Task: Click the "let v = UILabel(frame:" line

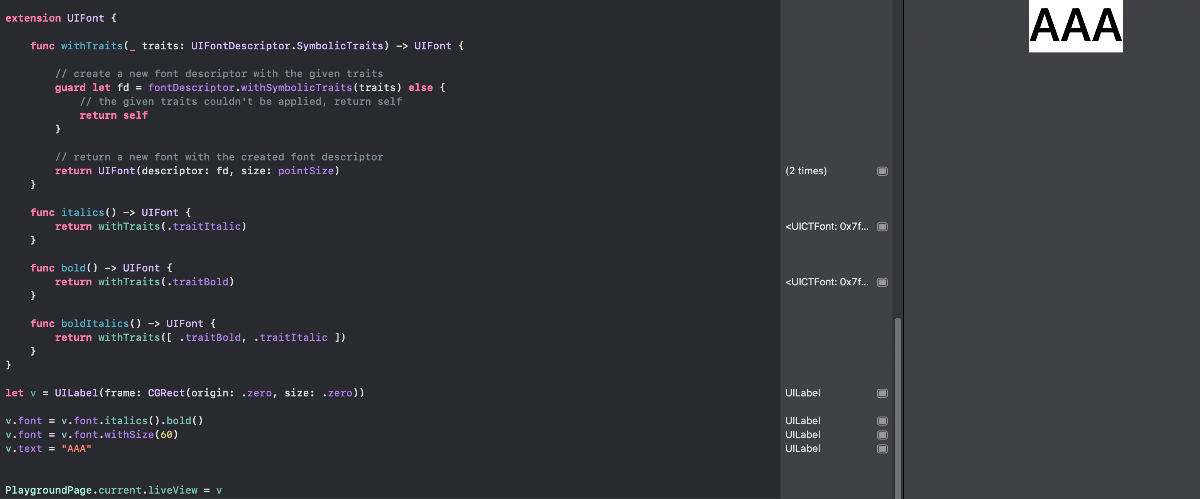Action: (x=185, y=394)
